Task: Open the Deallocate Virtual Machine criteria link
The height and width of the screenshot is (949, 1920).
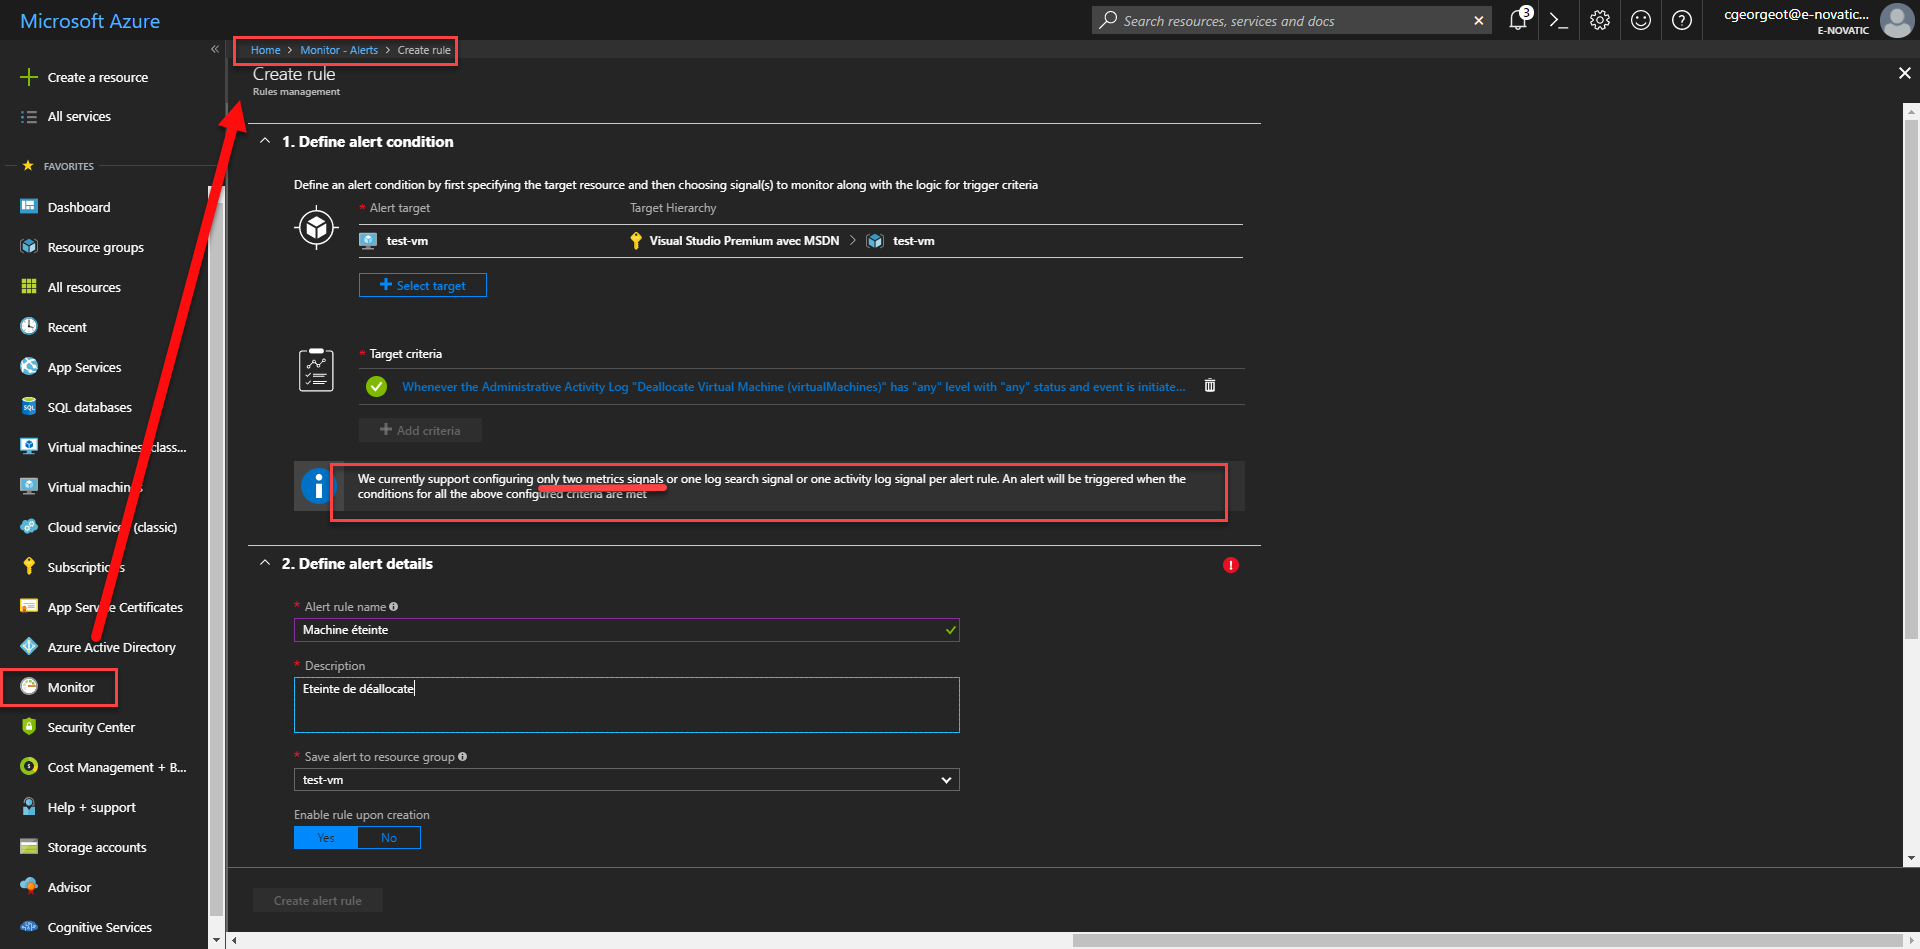Action: pyautogui.click(x=793, y=387)
